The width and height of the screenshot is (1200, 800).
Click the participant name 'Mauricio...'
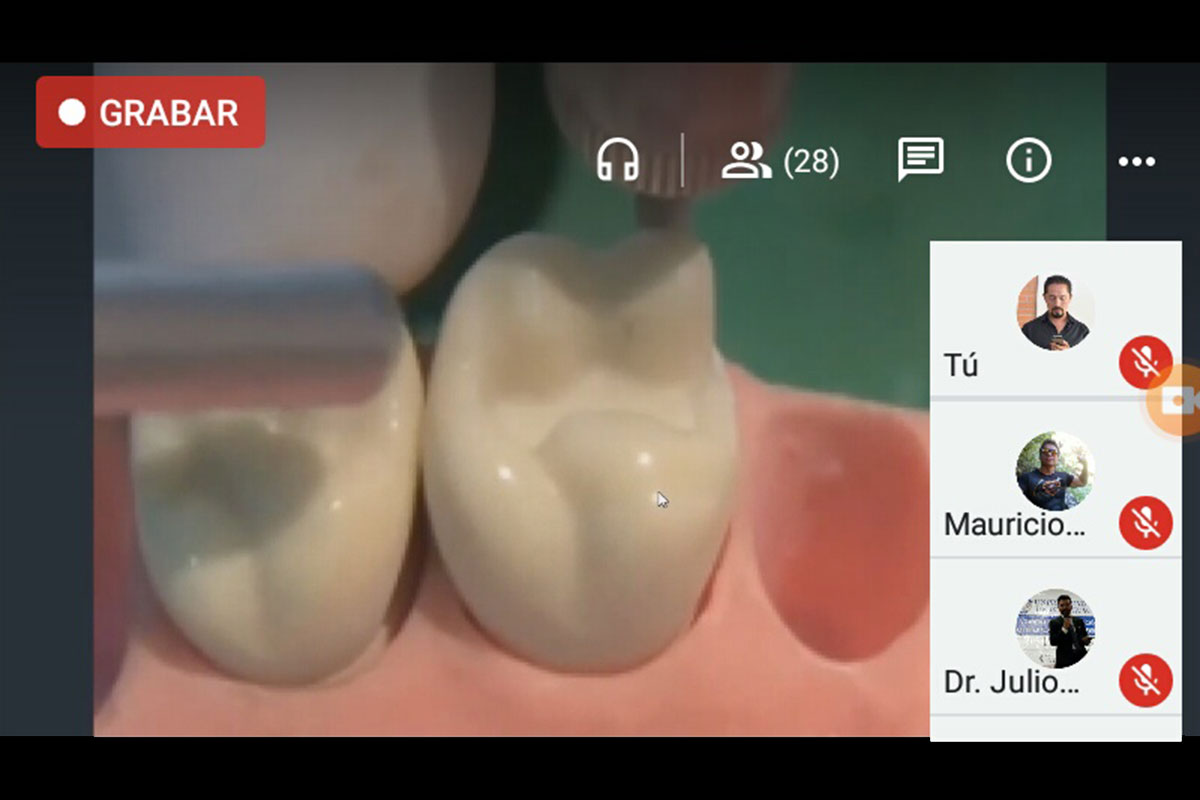point(1015,525)
